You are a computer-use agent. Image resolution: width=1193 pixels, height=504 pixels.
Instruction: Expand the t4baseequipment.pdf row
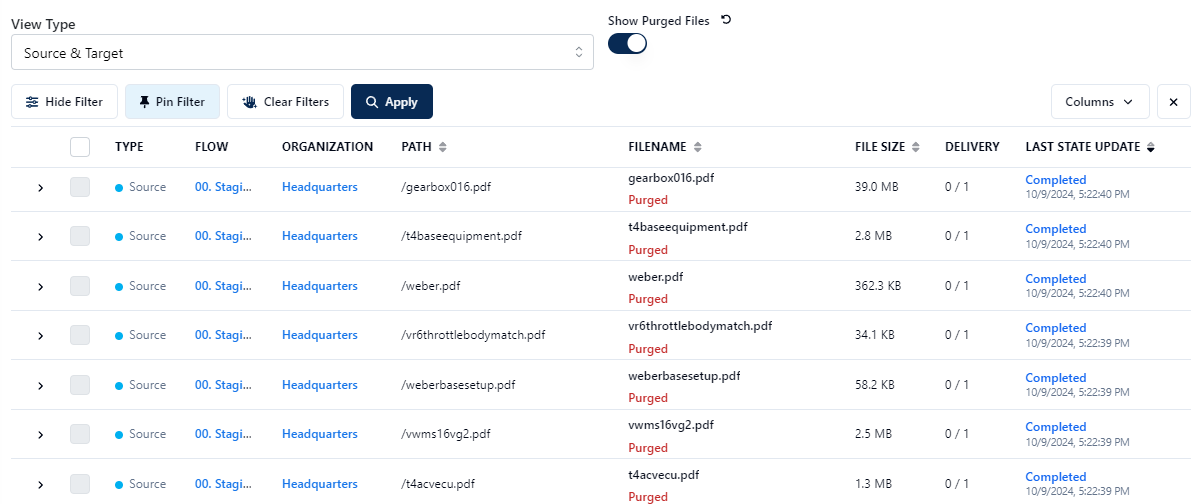point(40,237)
